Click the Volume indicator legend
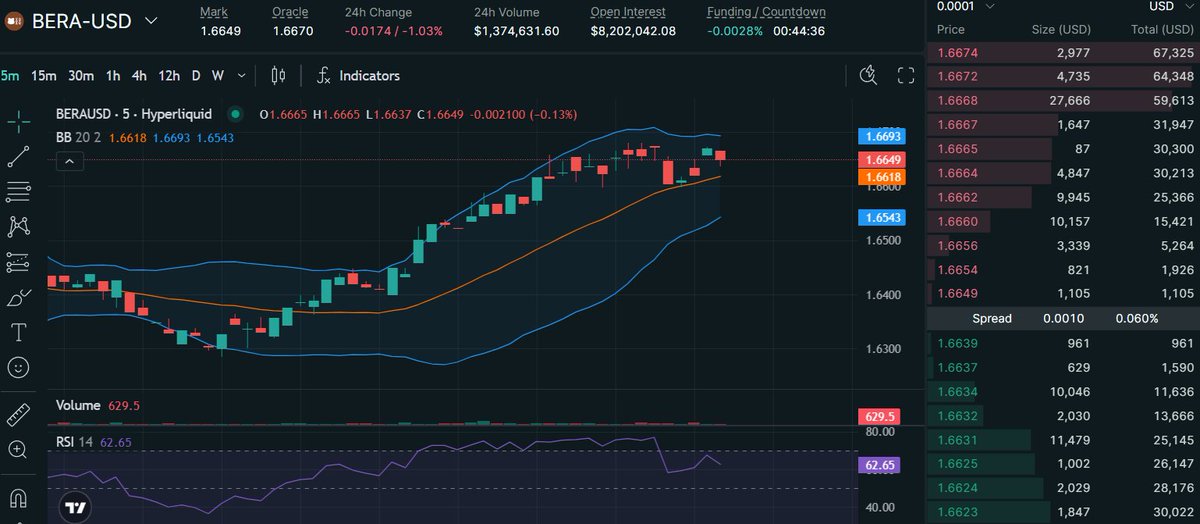 tap(78, 405)
